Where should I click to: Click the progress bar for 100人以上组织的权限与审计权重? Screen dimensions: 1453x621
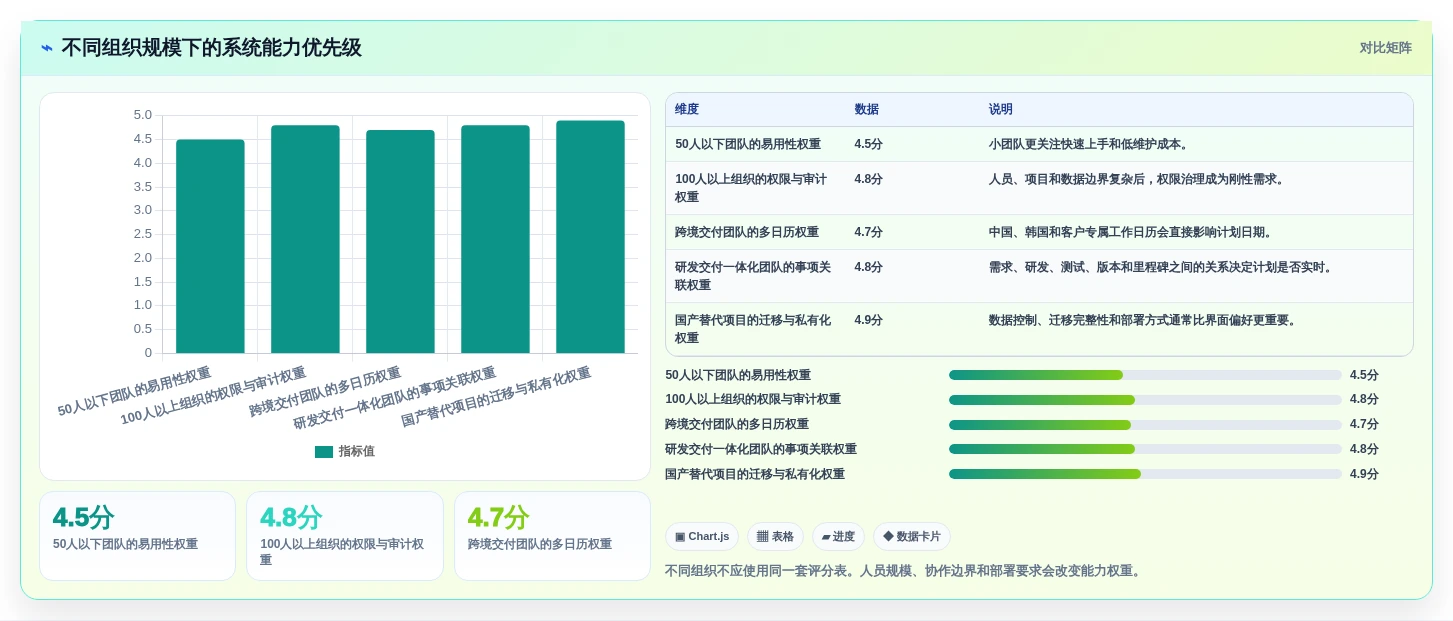pyautogui.click(x=1145, y=400)
